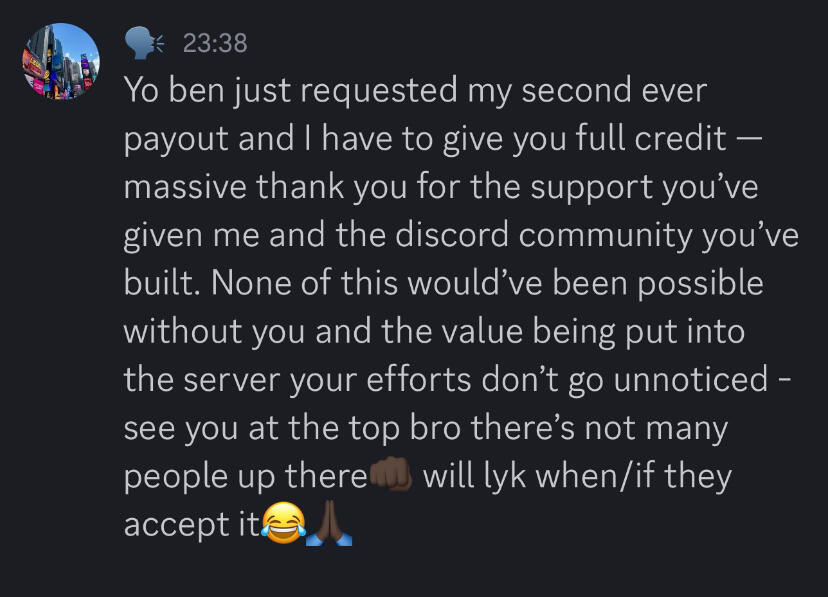828x597 pixels.
Task: Click the word "massive" in the message
Action: [x=185, y=187]
